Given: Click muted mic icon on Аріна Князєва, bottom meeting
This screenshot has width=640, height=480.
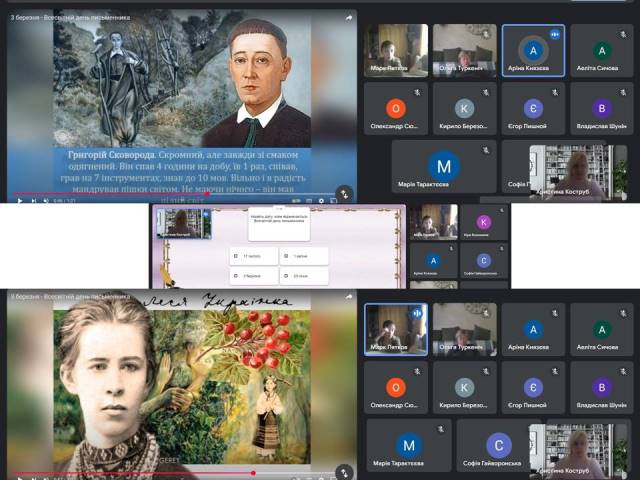Looking at the screenshot, I should pyautogui.click(x=555, y=313).
